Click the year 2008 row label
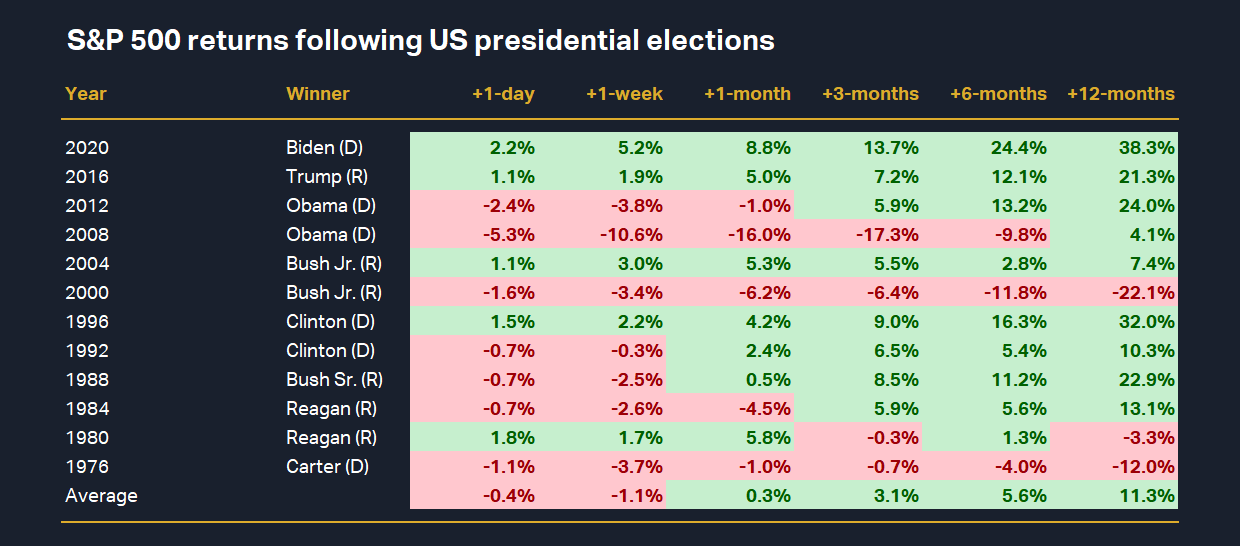This screenshot has width=1240, height=546. pos(87,235)
